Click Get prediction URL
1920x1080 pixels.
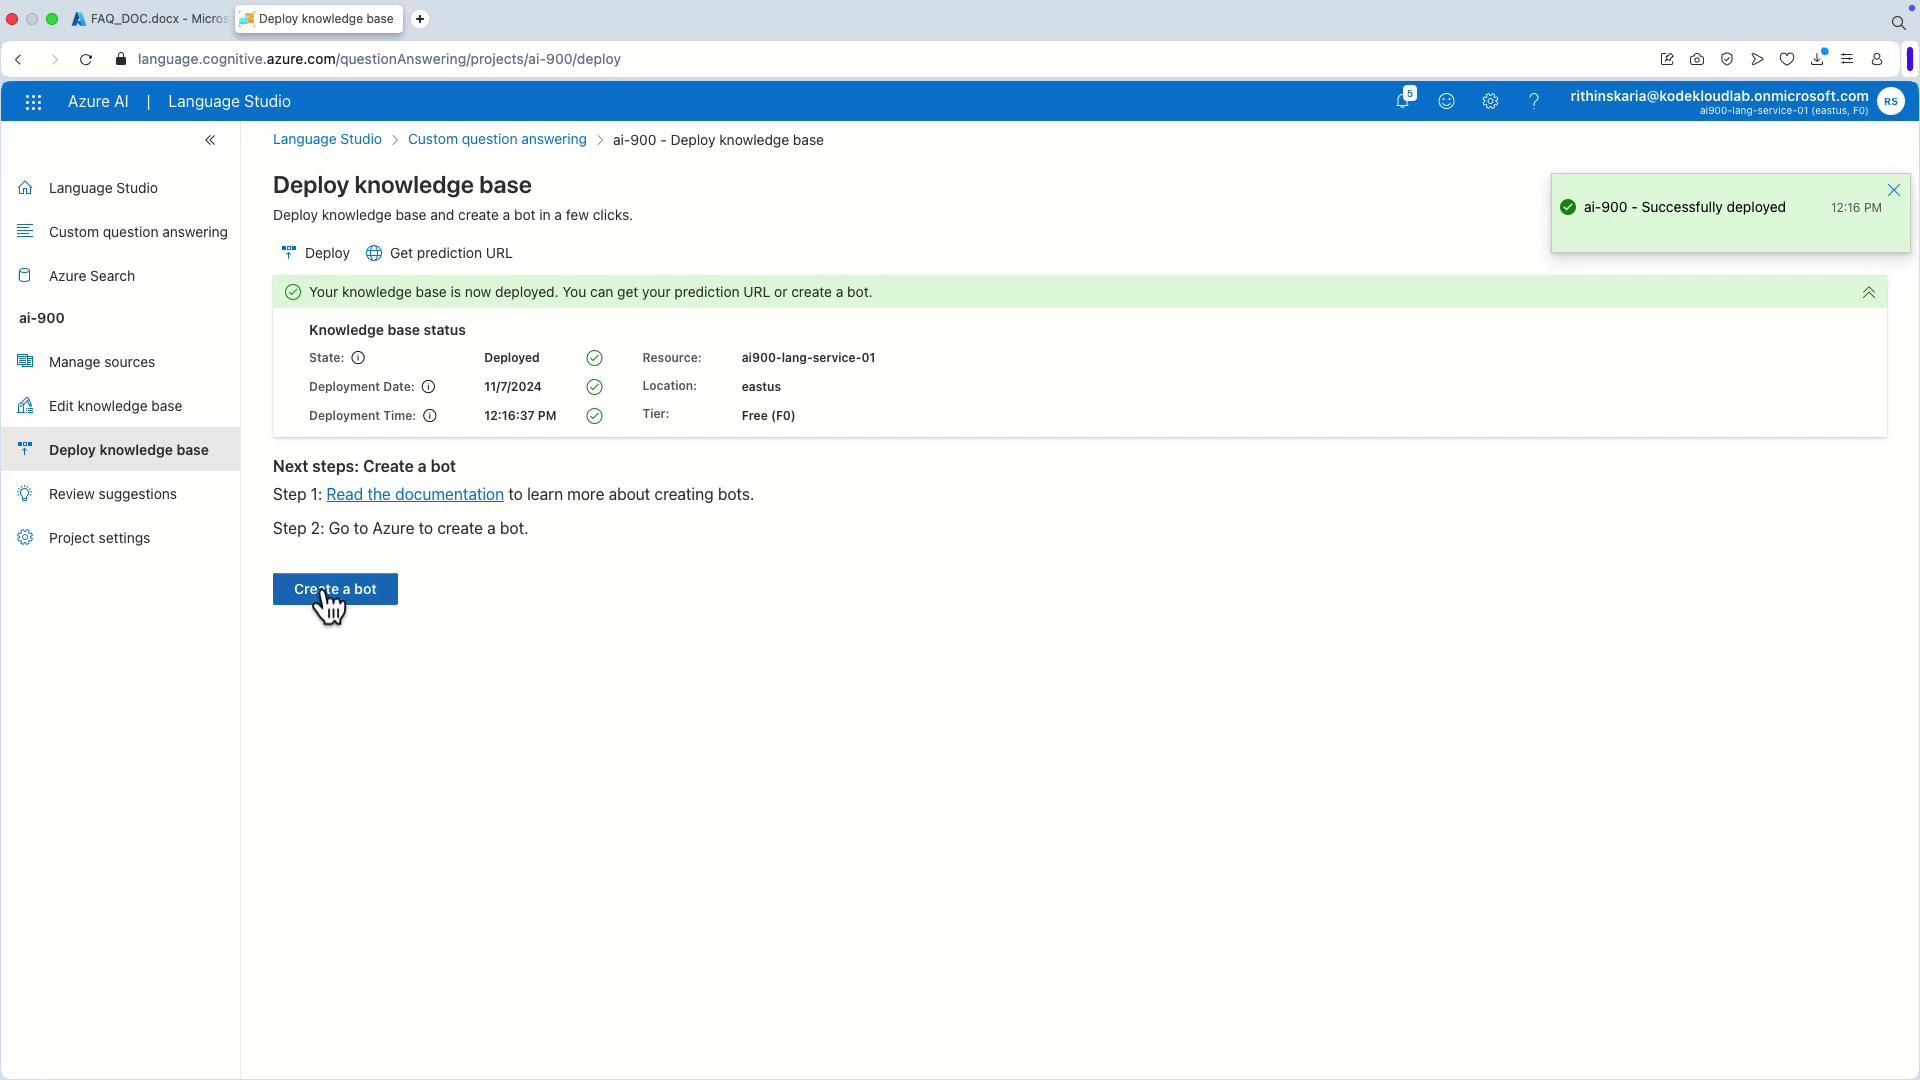point(439,253)
